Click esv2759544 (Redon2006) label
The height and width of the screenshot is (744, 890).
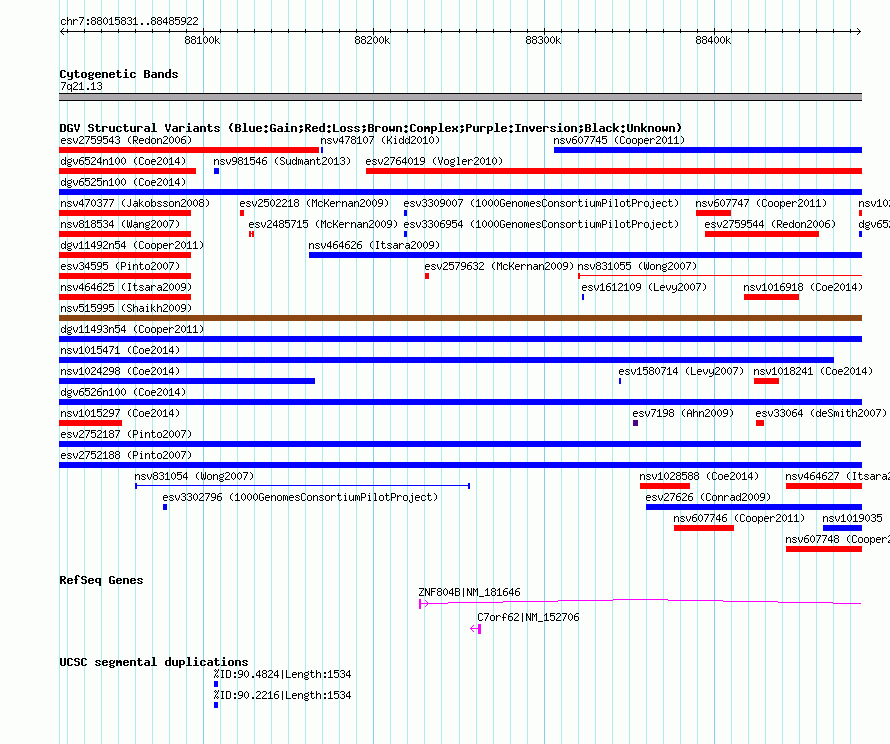point(770,224)
